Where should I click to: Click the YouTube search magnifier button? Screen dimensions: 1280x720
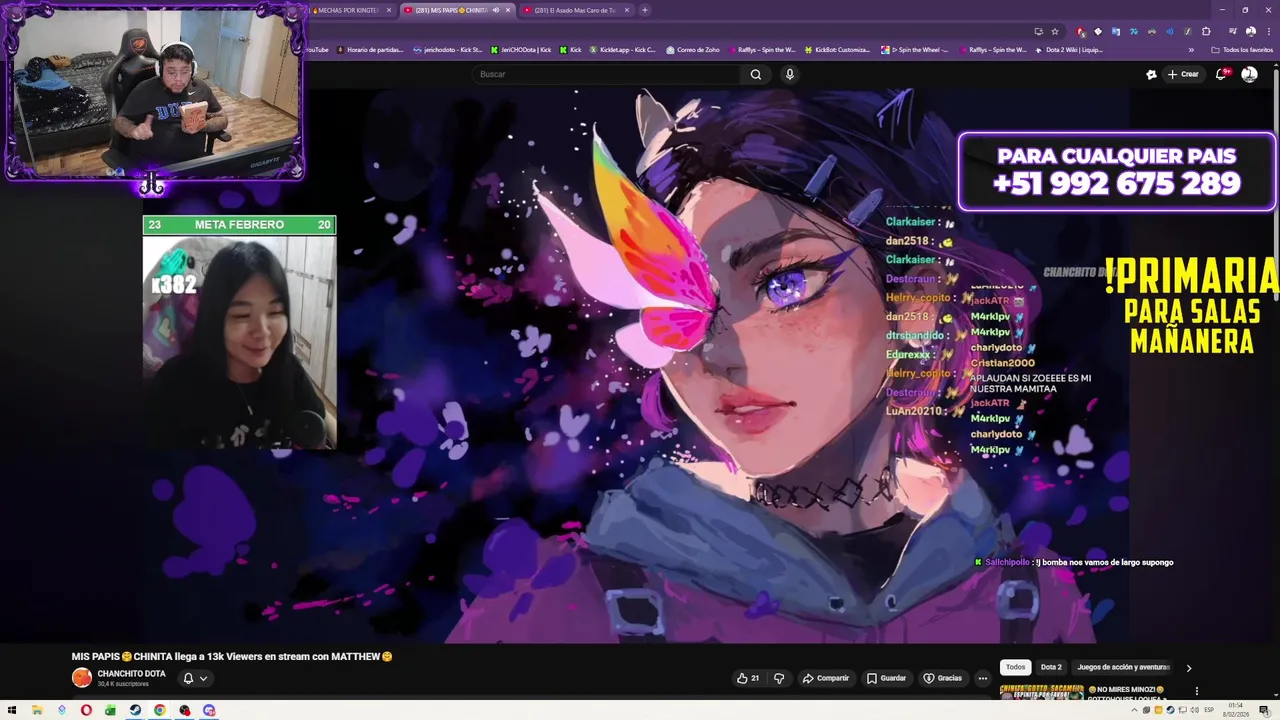(x=756, y=74)
